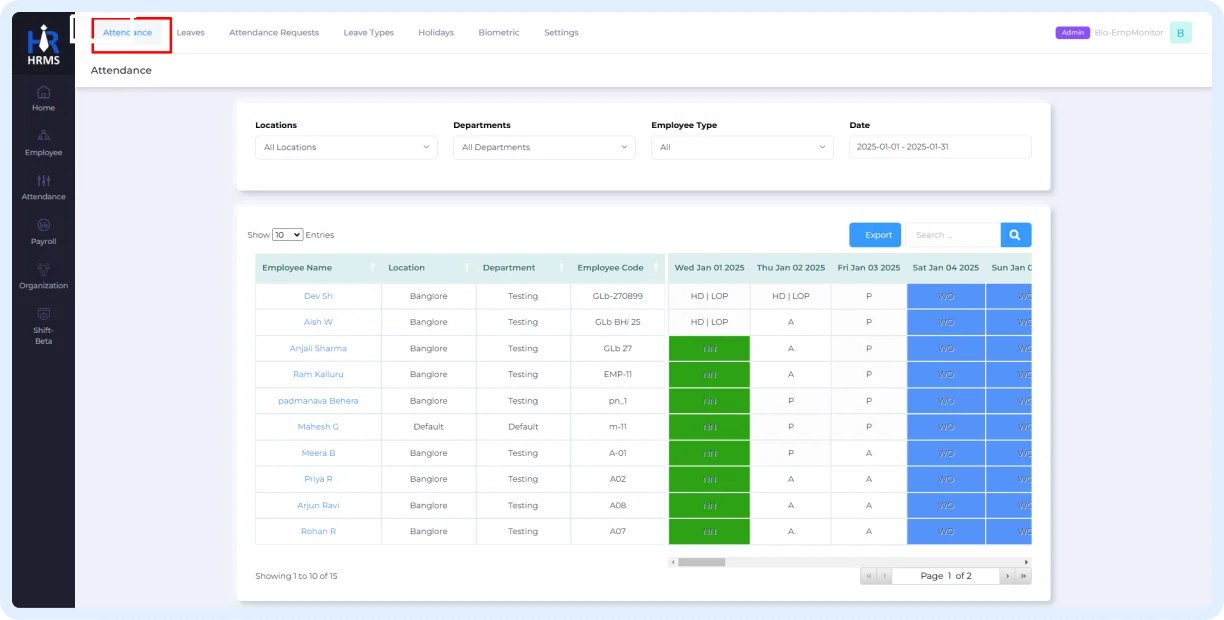Open the user avatar B menu
1224x620 pixels.
(x=1180, y=33)
